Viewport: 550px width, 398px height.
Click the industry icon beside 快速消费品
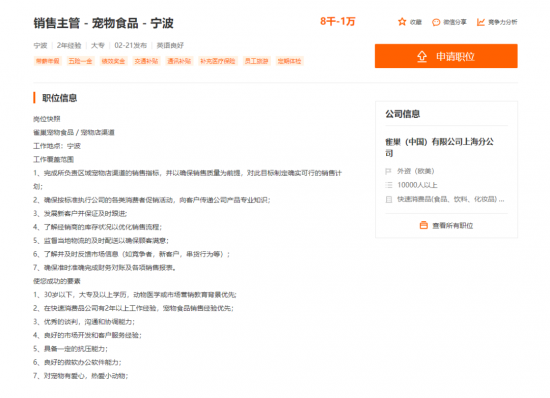(388, 199)
